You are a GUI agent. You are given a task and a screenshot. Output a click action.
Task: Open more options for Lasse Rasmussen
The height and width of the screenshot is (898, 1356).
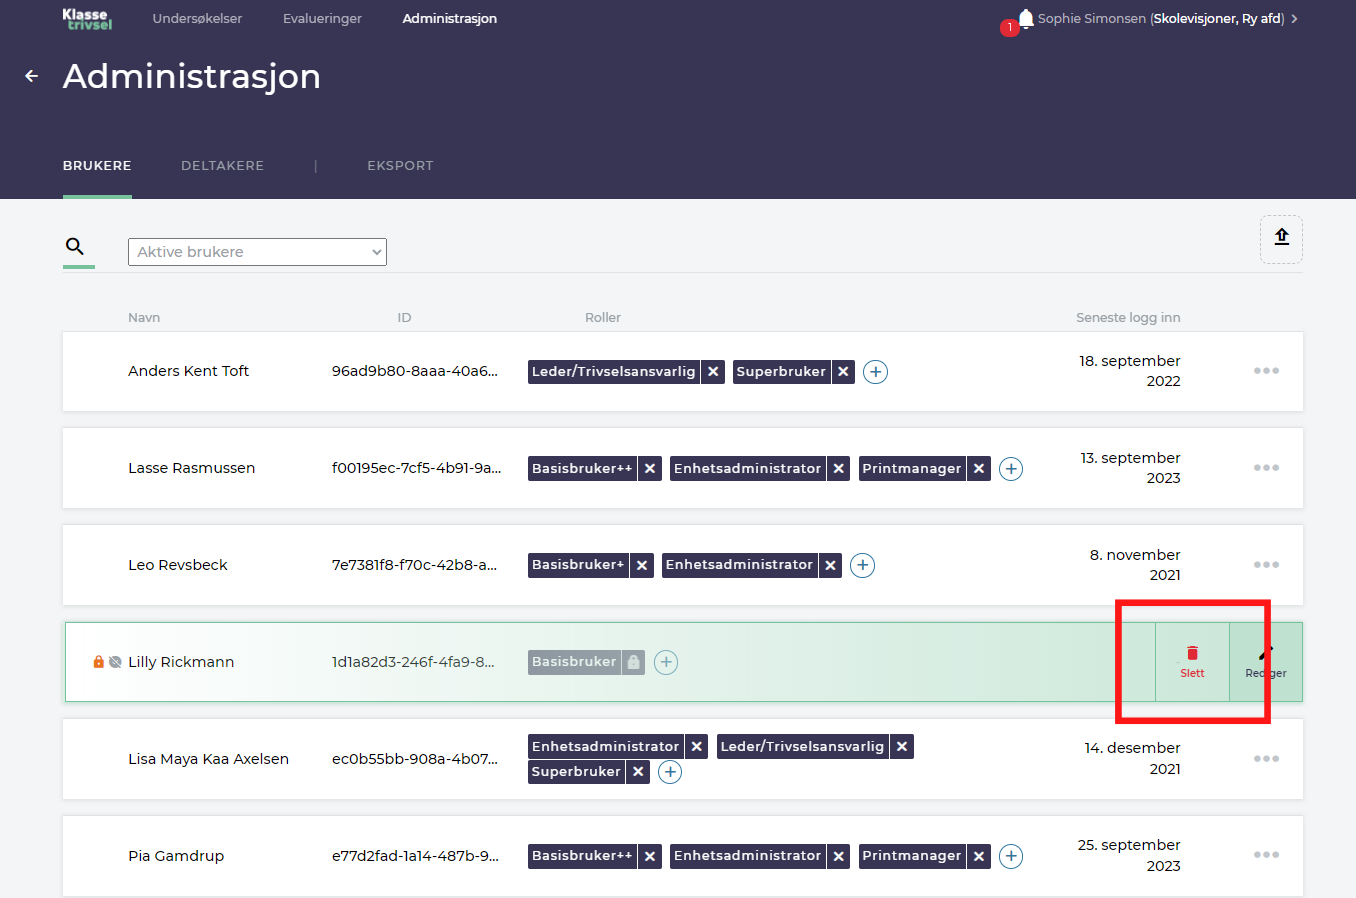(1266, 468)
